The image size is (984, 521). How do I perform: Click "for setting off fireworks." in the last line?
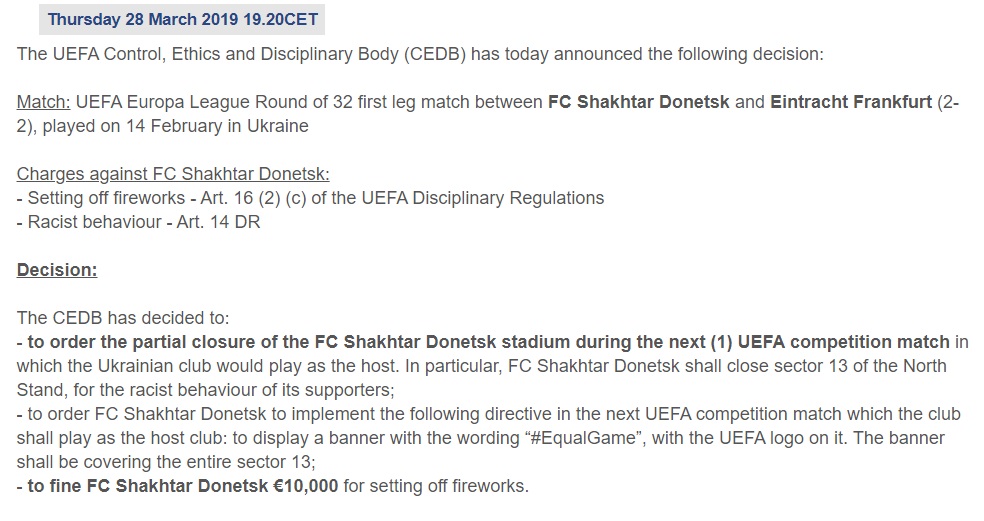(x=436, y=486)
